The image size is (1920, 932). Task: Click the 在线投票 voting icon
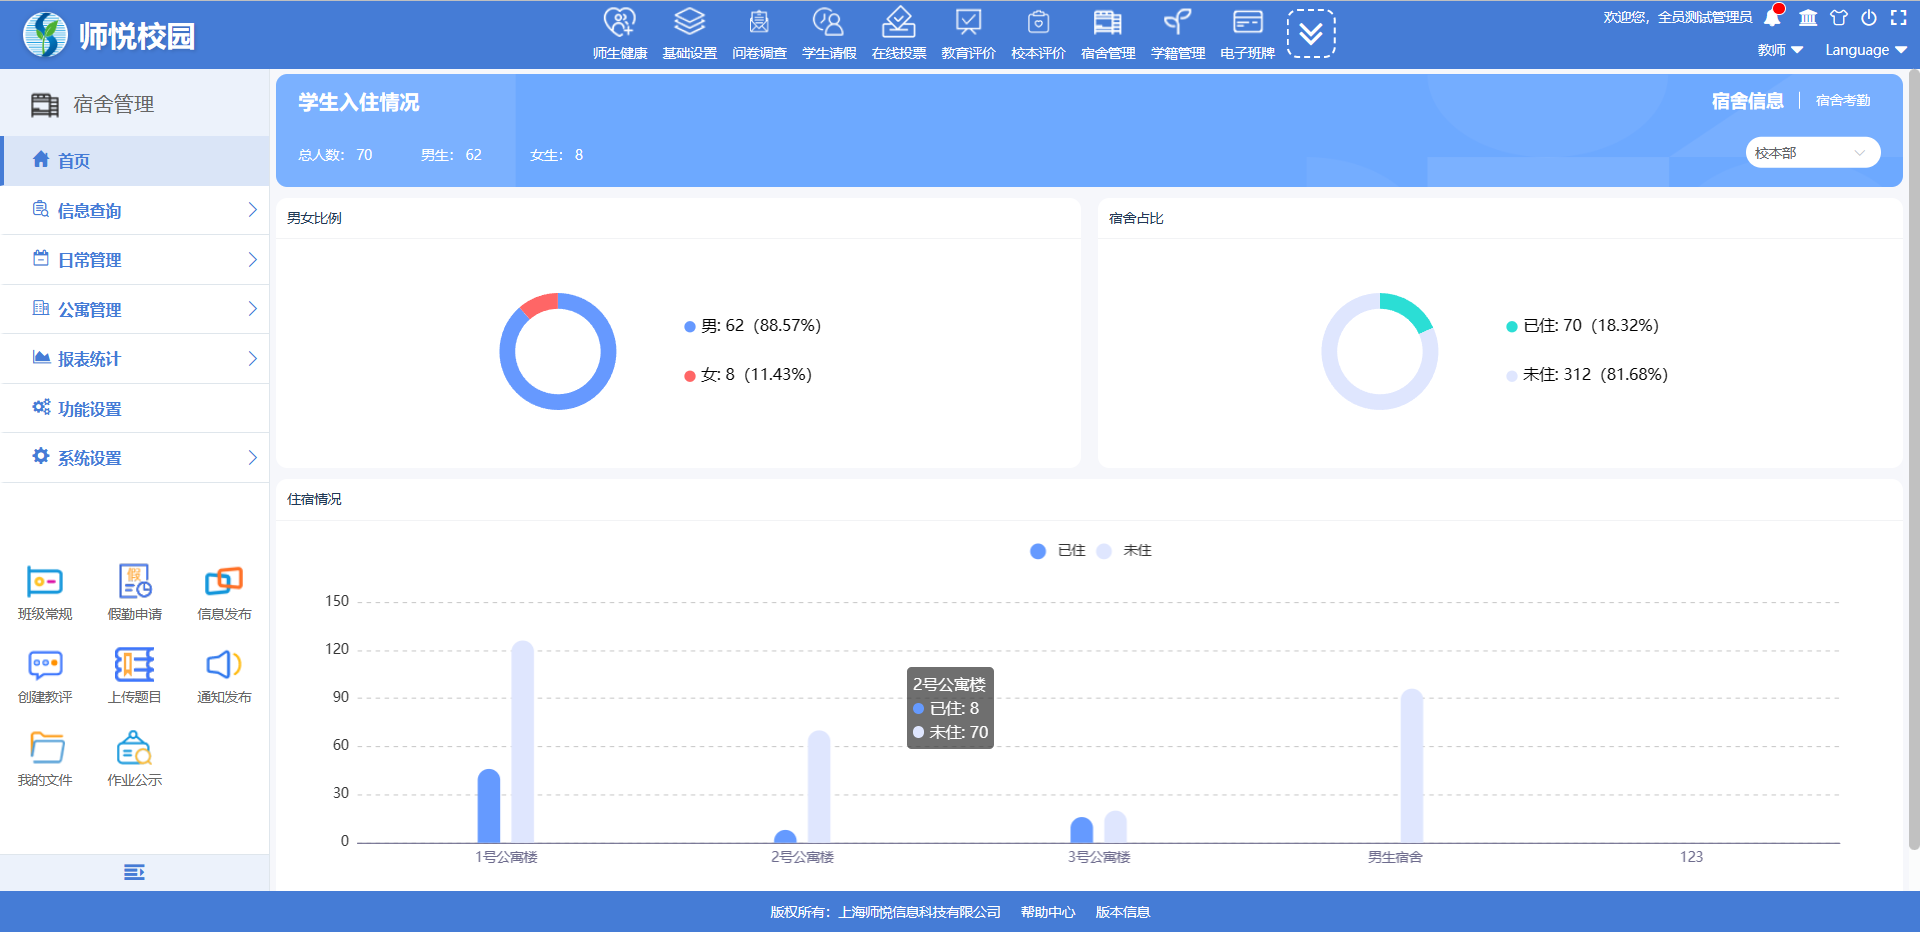tap(898, 24)
